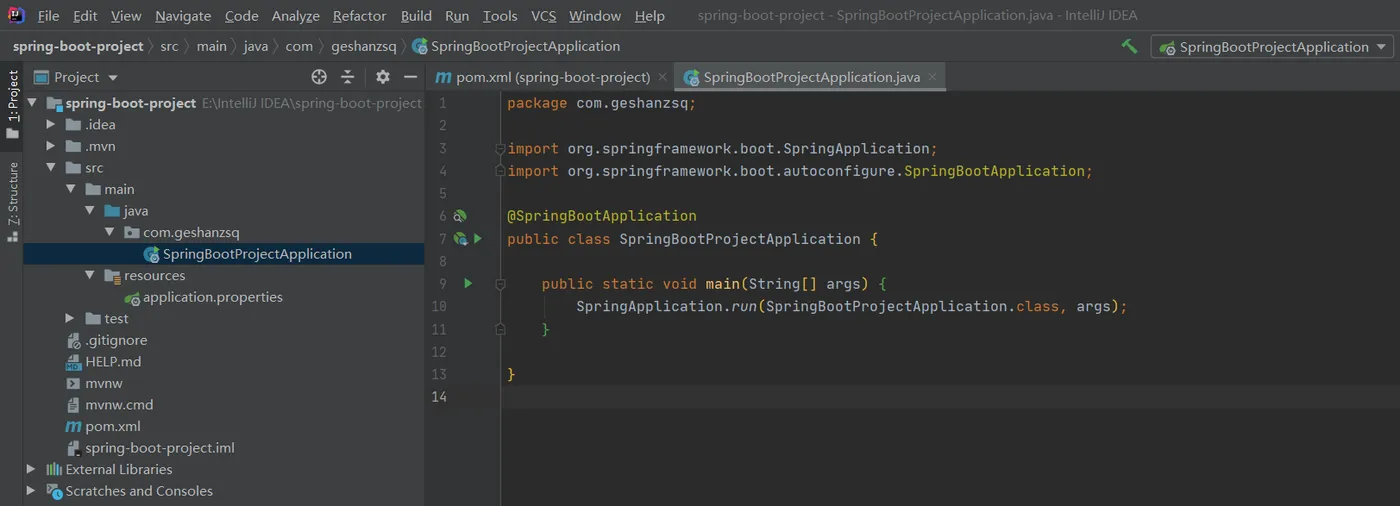
Task: Click fold toggle beside main method line 9
Action: (x=500, y=284)
